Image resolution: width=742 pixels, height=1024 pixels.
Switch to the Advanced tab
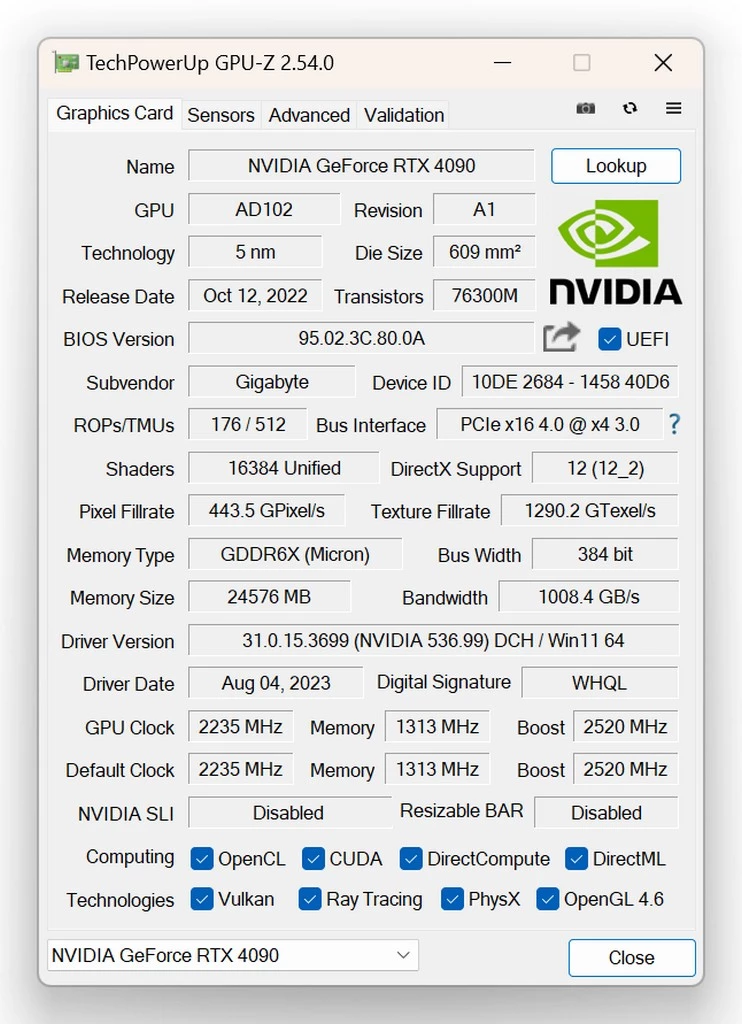point(310,115)
